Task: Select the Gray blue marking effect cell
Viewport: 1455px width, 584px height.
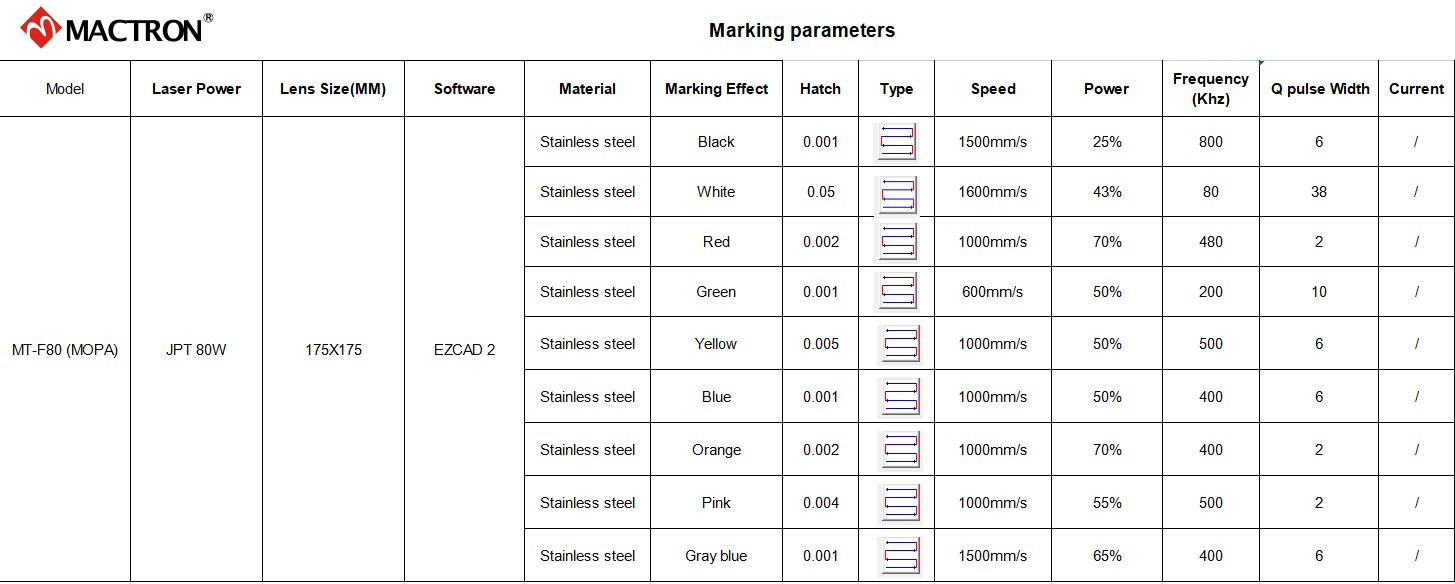Action: click(x=716, y=556)
